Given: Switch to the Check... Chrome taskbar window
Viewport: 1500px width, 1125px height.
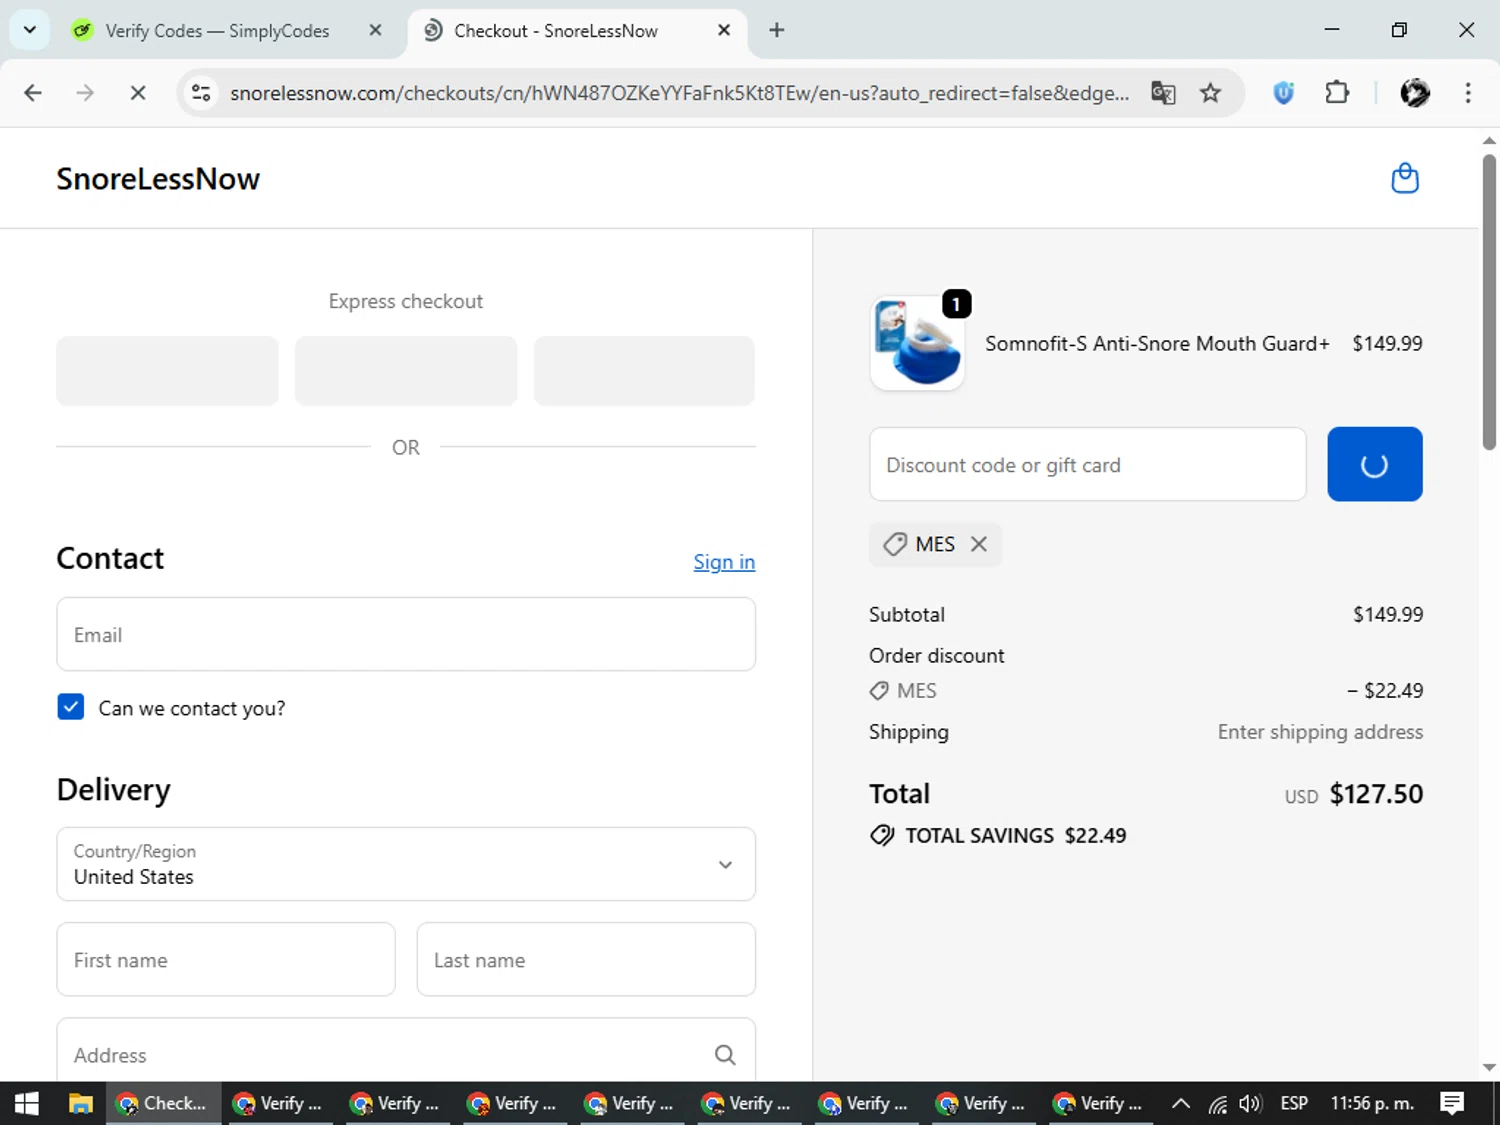Looking at the screenshot, I should pyautogui.click(x=163, y=1103).
